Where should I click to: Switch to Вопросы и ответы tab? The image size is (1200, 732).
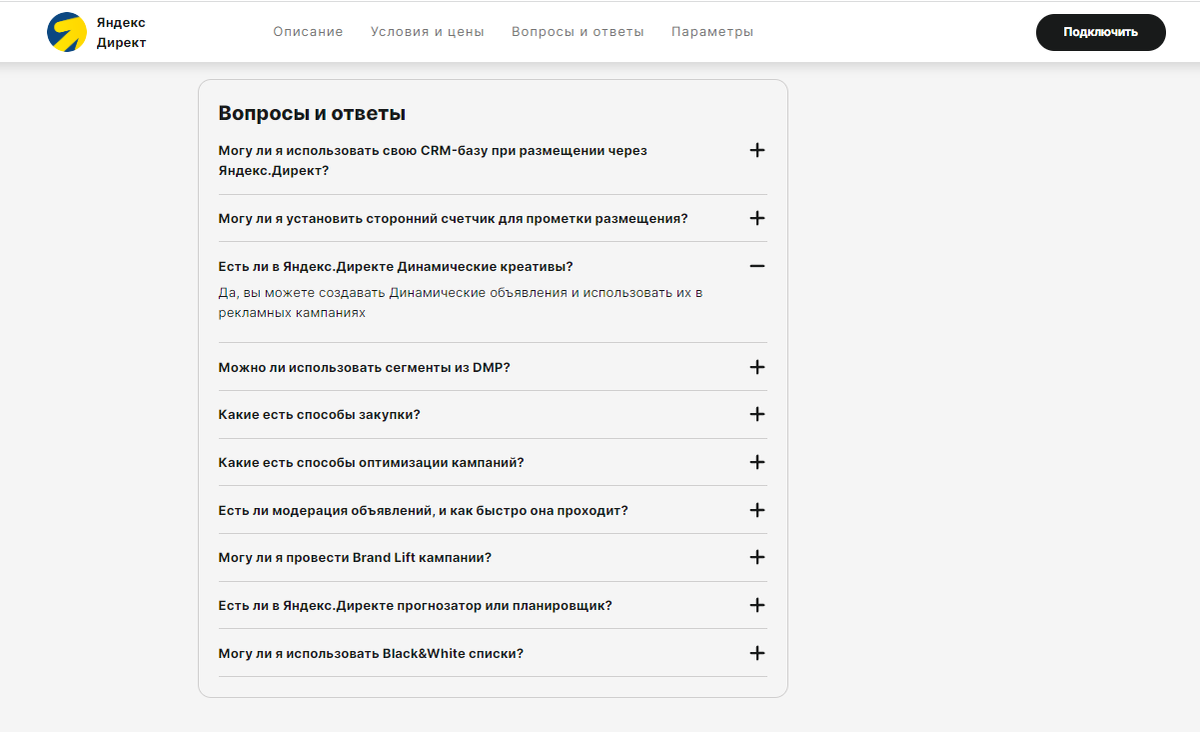point(578,32)
